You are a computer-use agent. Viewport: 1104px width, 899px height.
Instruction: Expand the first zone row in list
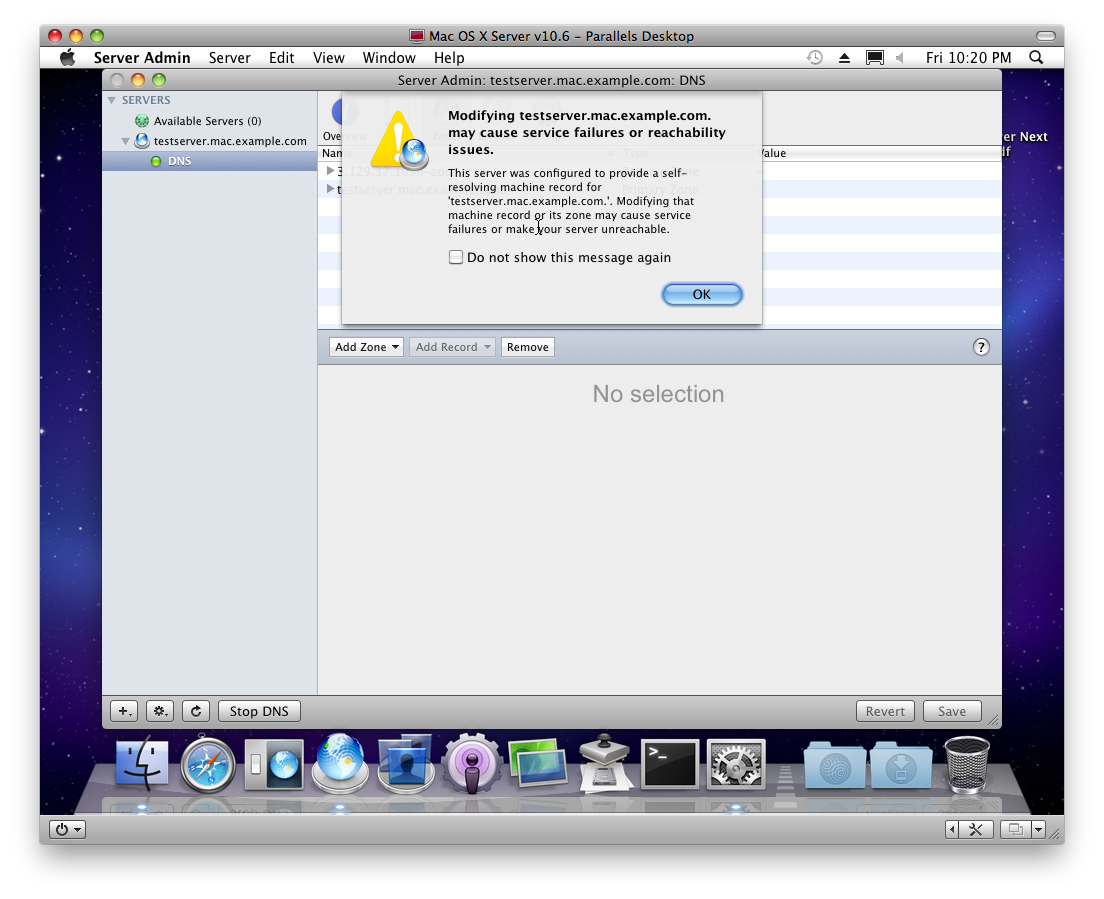point(331,171)
